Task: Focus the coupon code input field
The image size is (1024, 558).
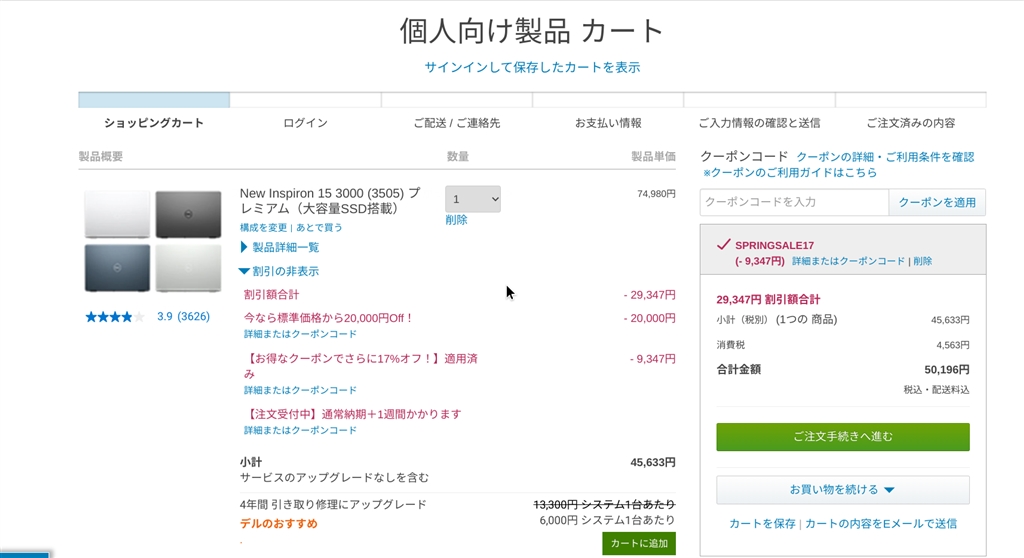Action: coord(794,202)
